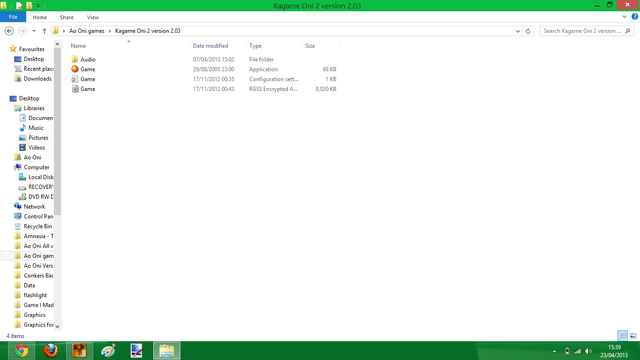Expand breadcrumb arrow after Ao Oni games
This screenshot has width=640, height=360.
pyautogui.click(x=109, y=31)
